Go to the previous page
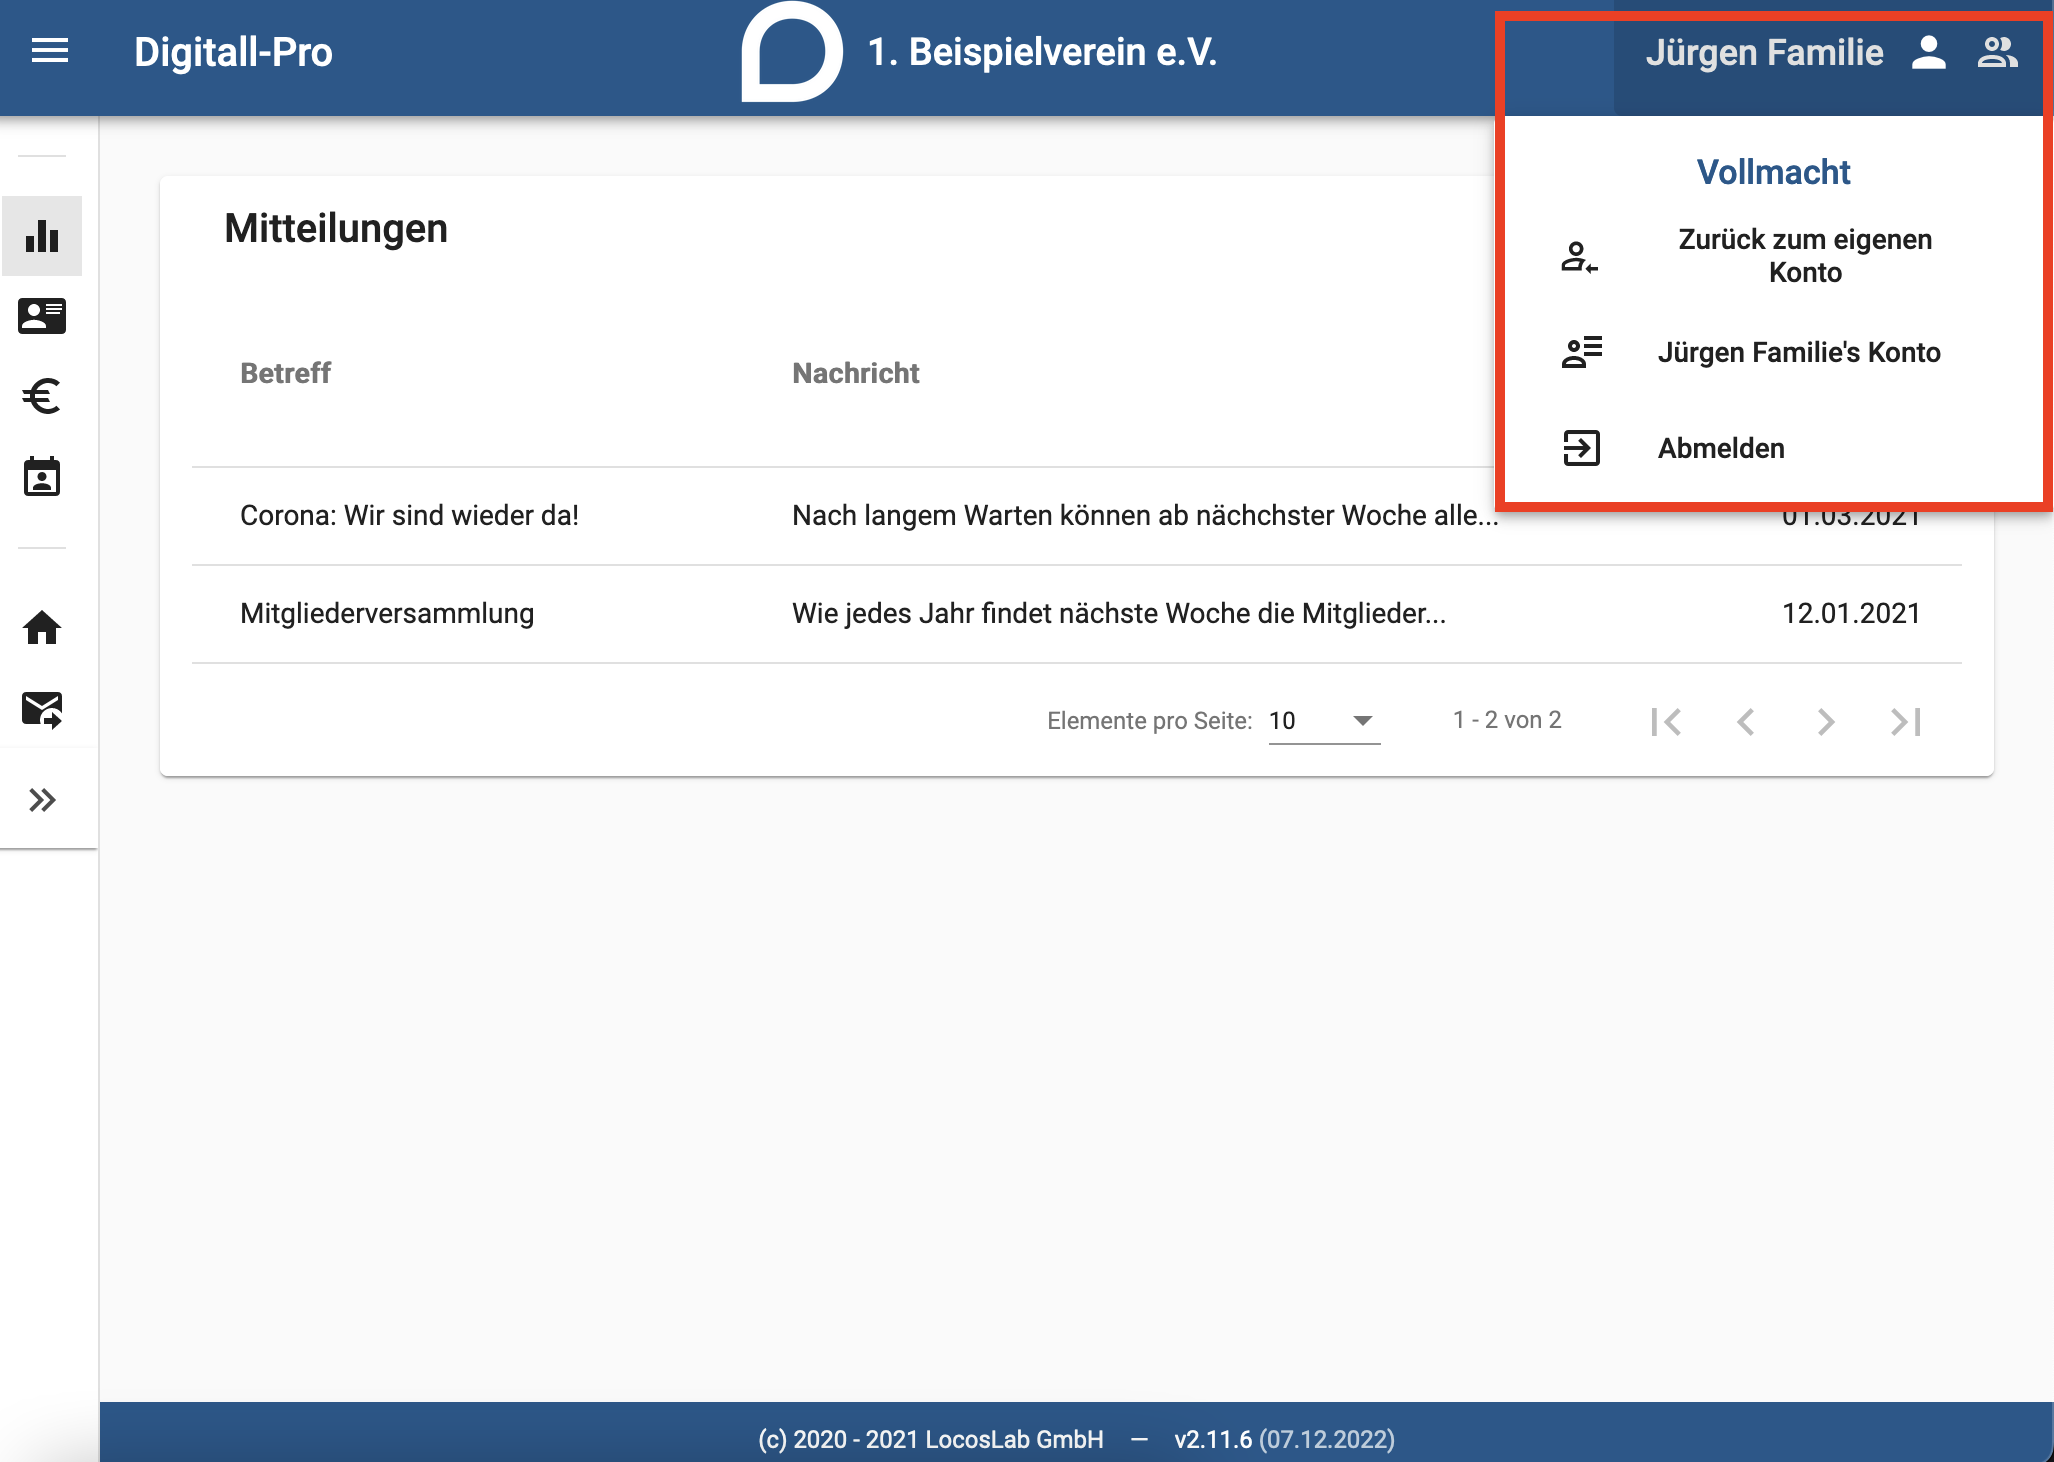 [1746, 721]
